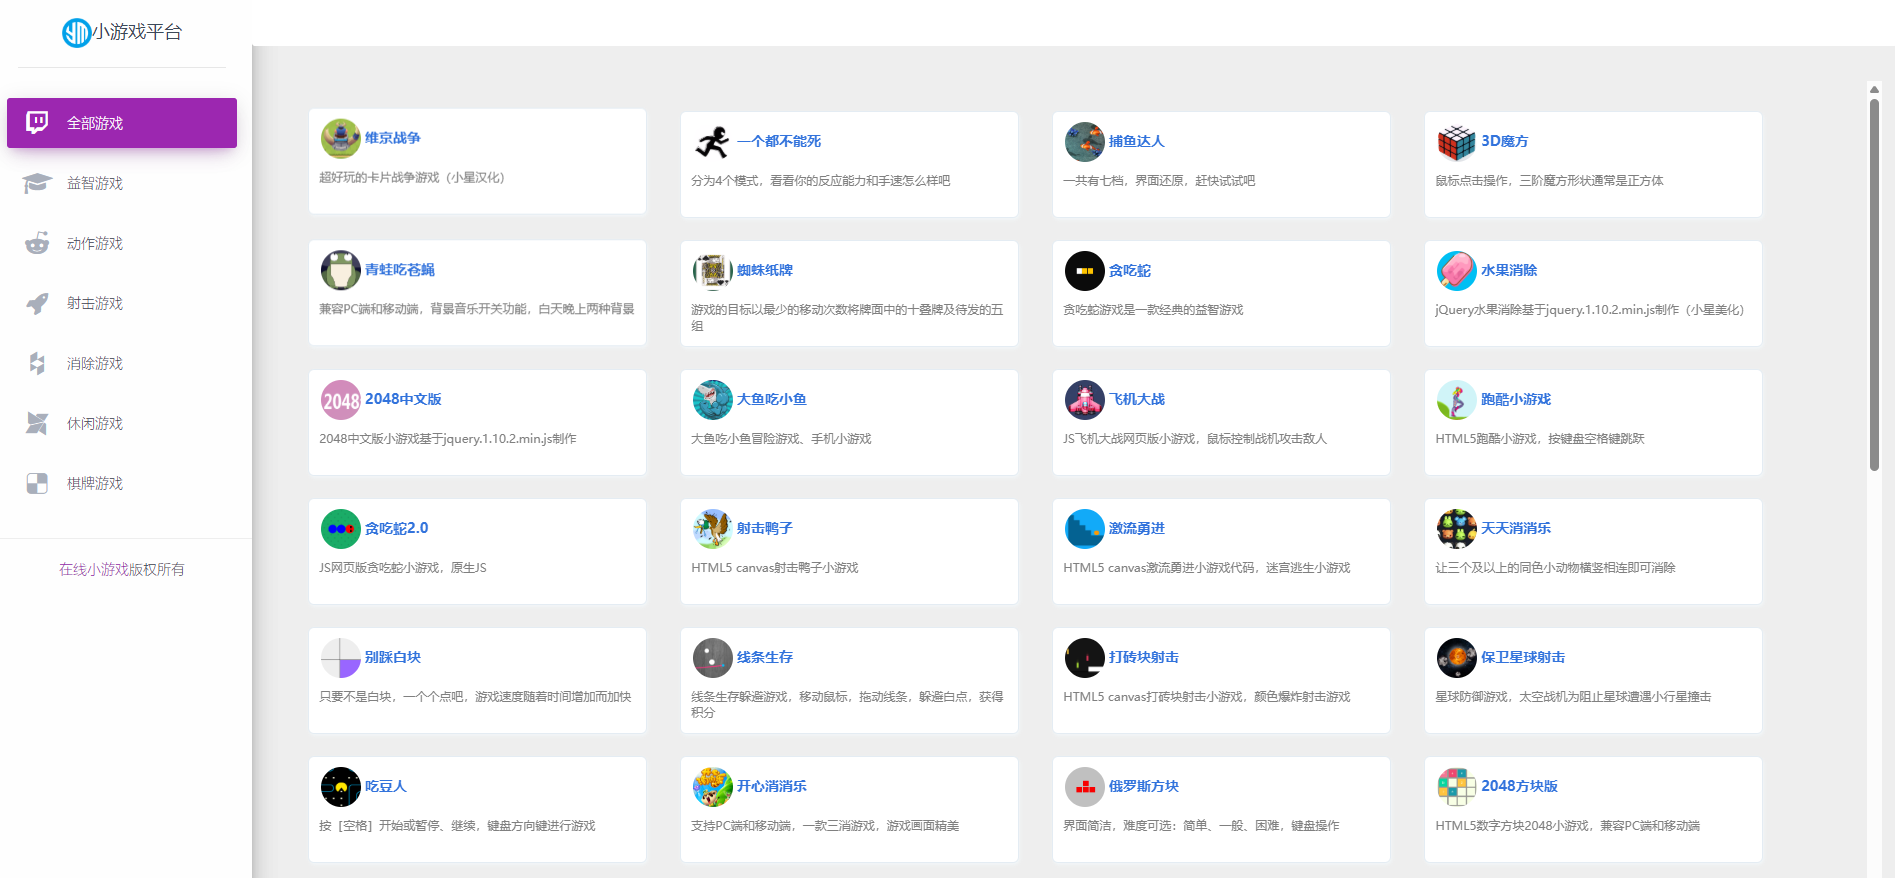Open the 2048中文版 title link
Image resolution: width=1895 pixels, height=878 pixels.
tap(403, 399)
